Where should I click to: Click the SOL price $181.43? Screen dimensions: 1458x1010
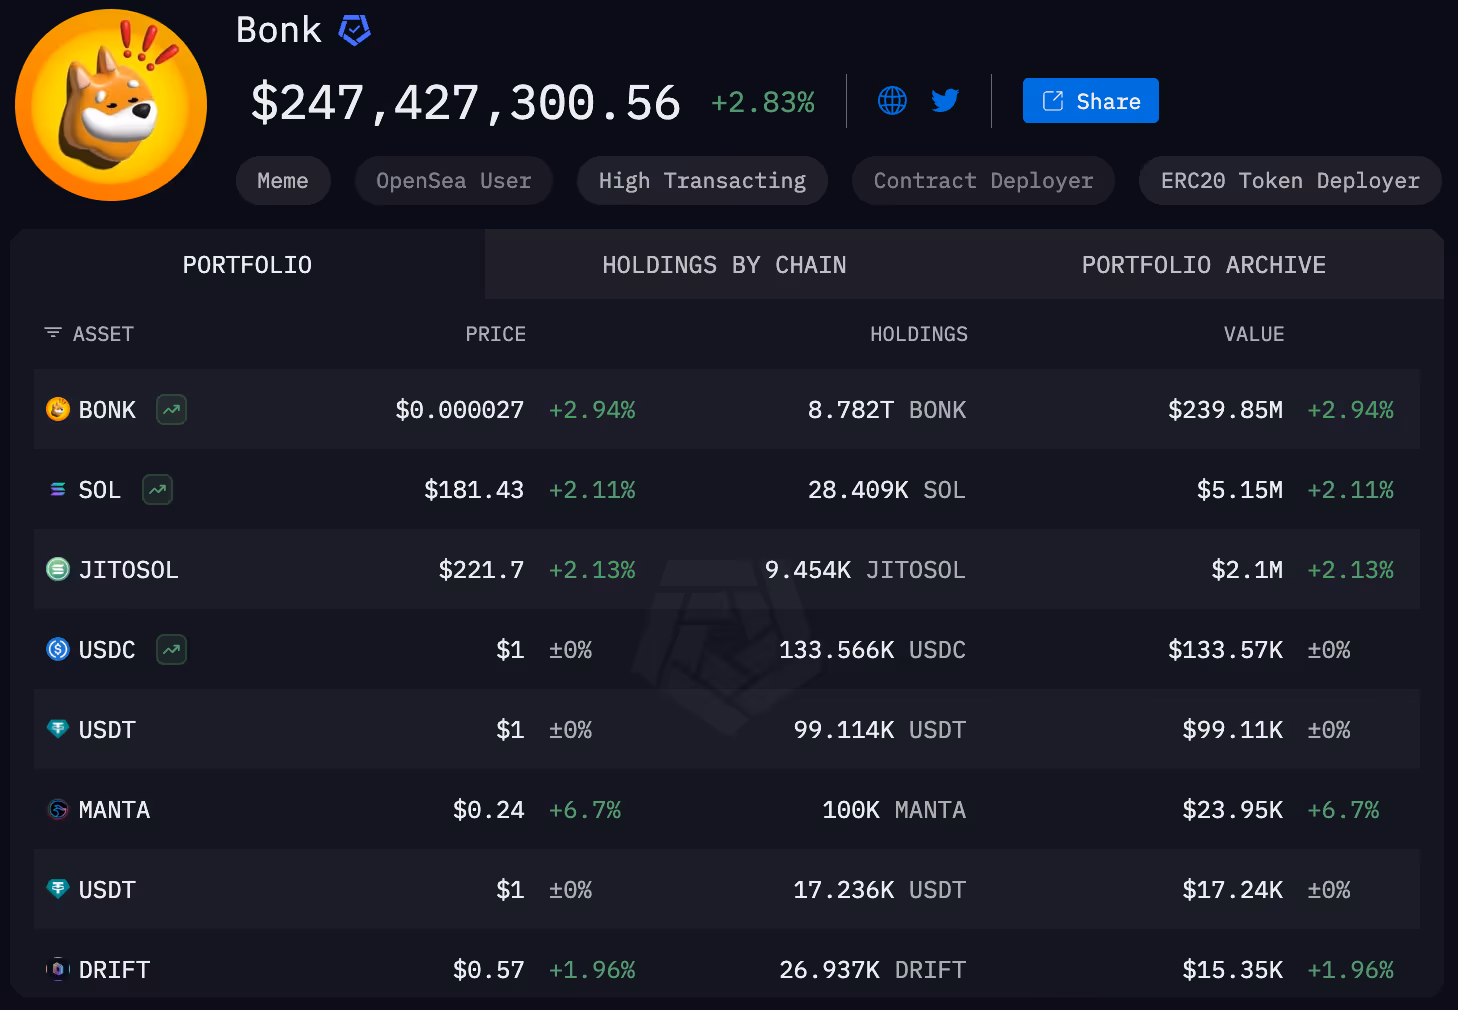point(474,490)
